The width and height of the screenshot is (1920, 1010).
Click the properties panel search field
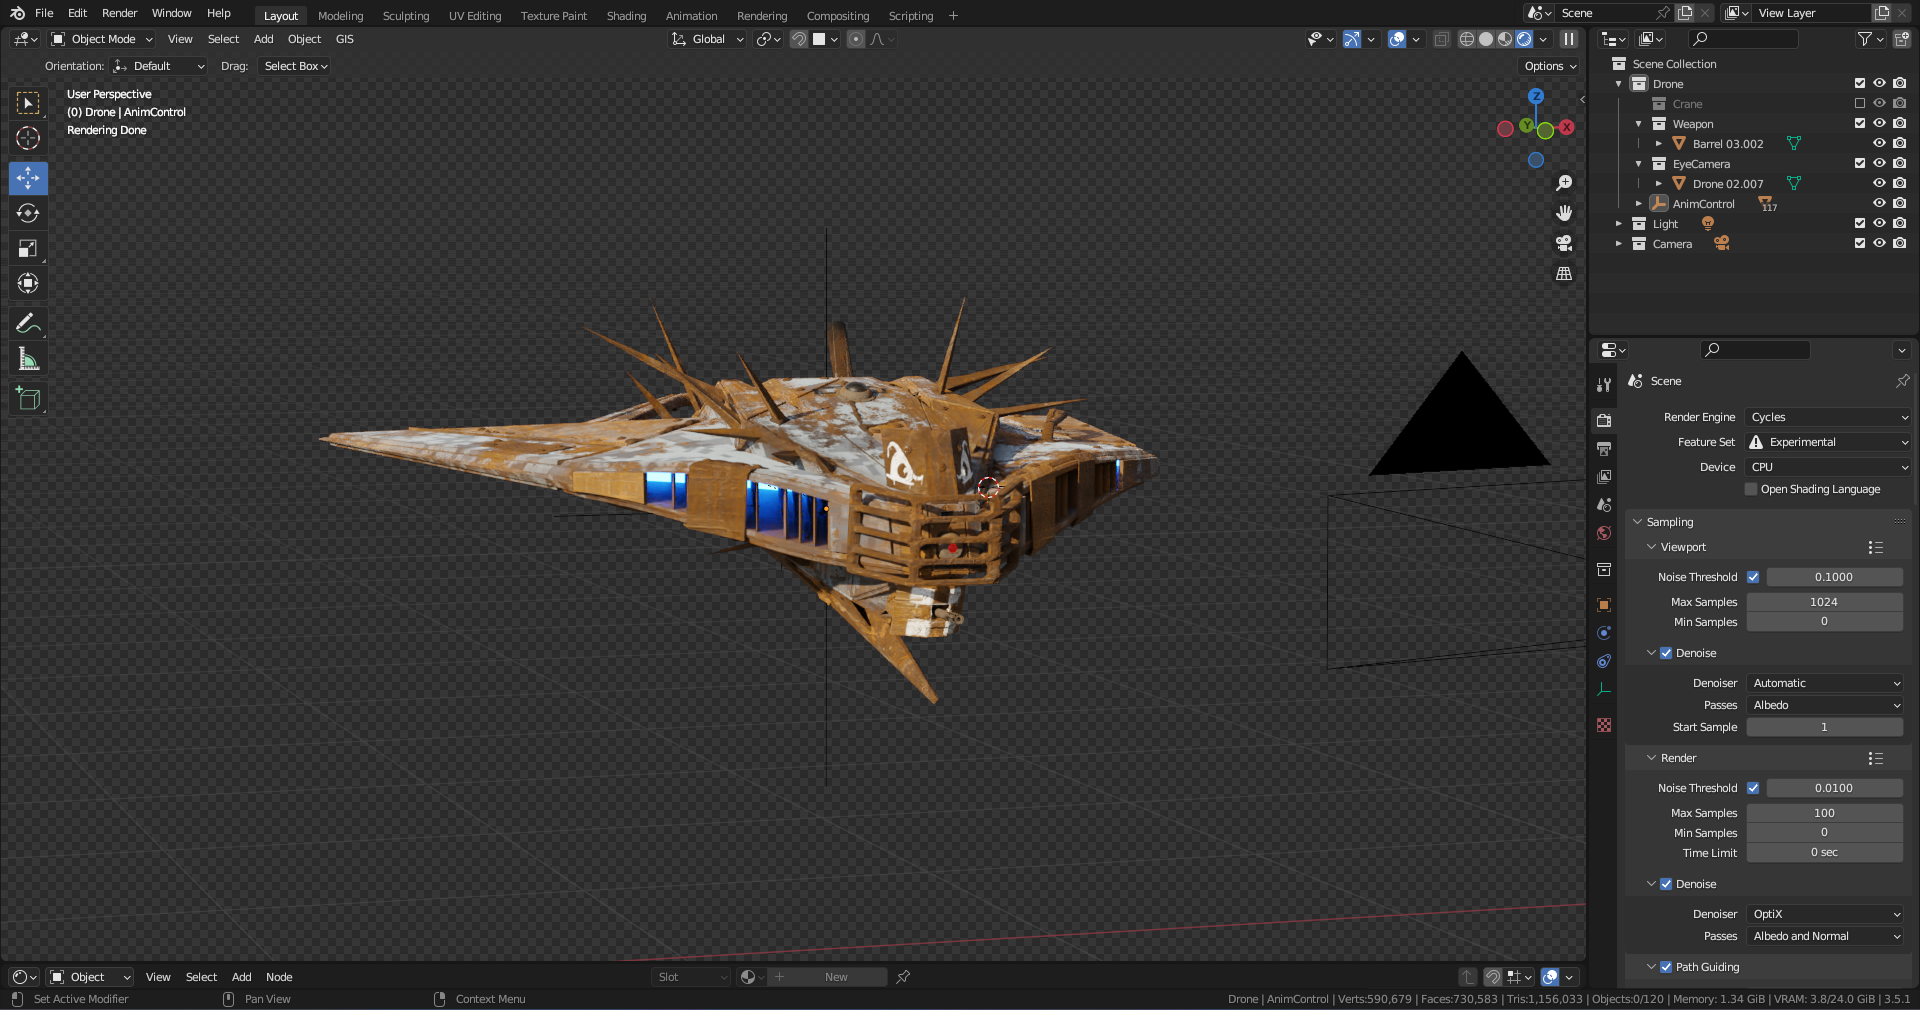1756,350
